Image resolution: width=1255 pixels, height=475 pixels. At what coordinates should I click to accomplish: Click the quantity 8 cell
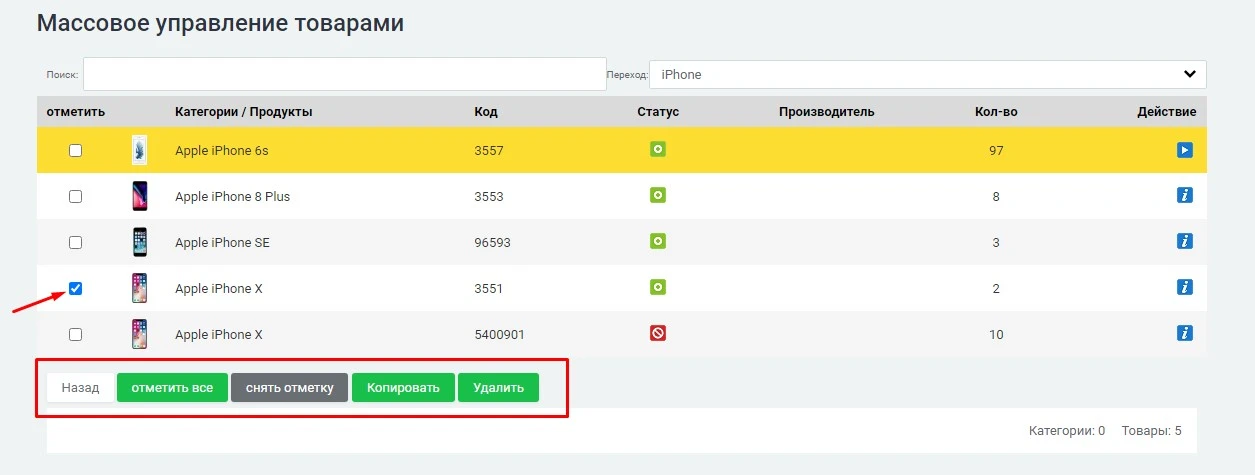point(996,196)
